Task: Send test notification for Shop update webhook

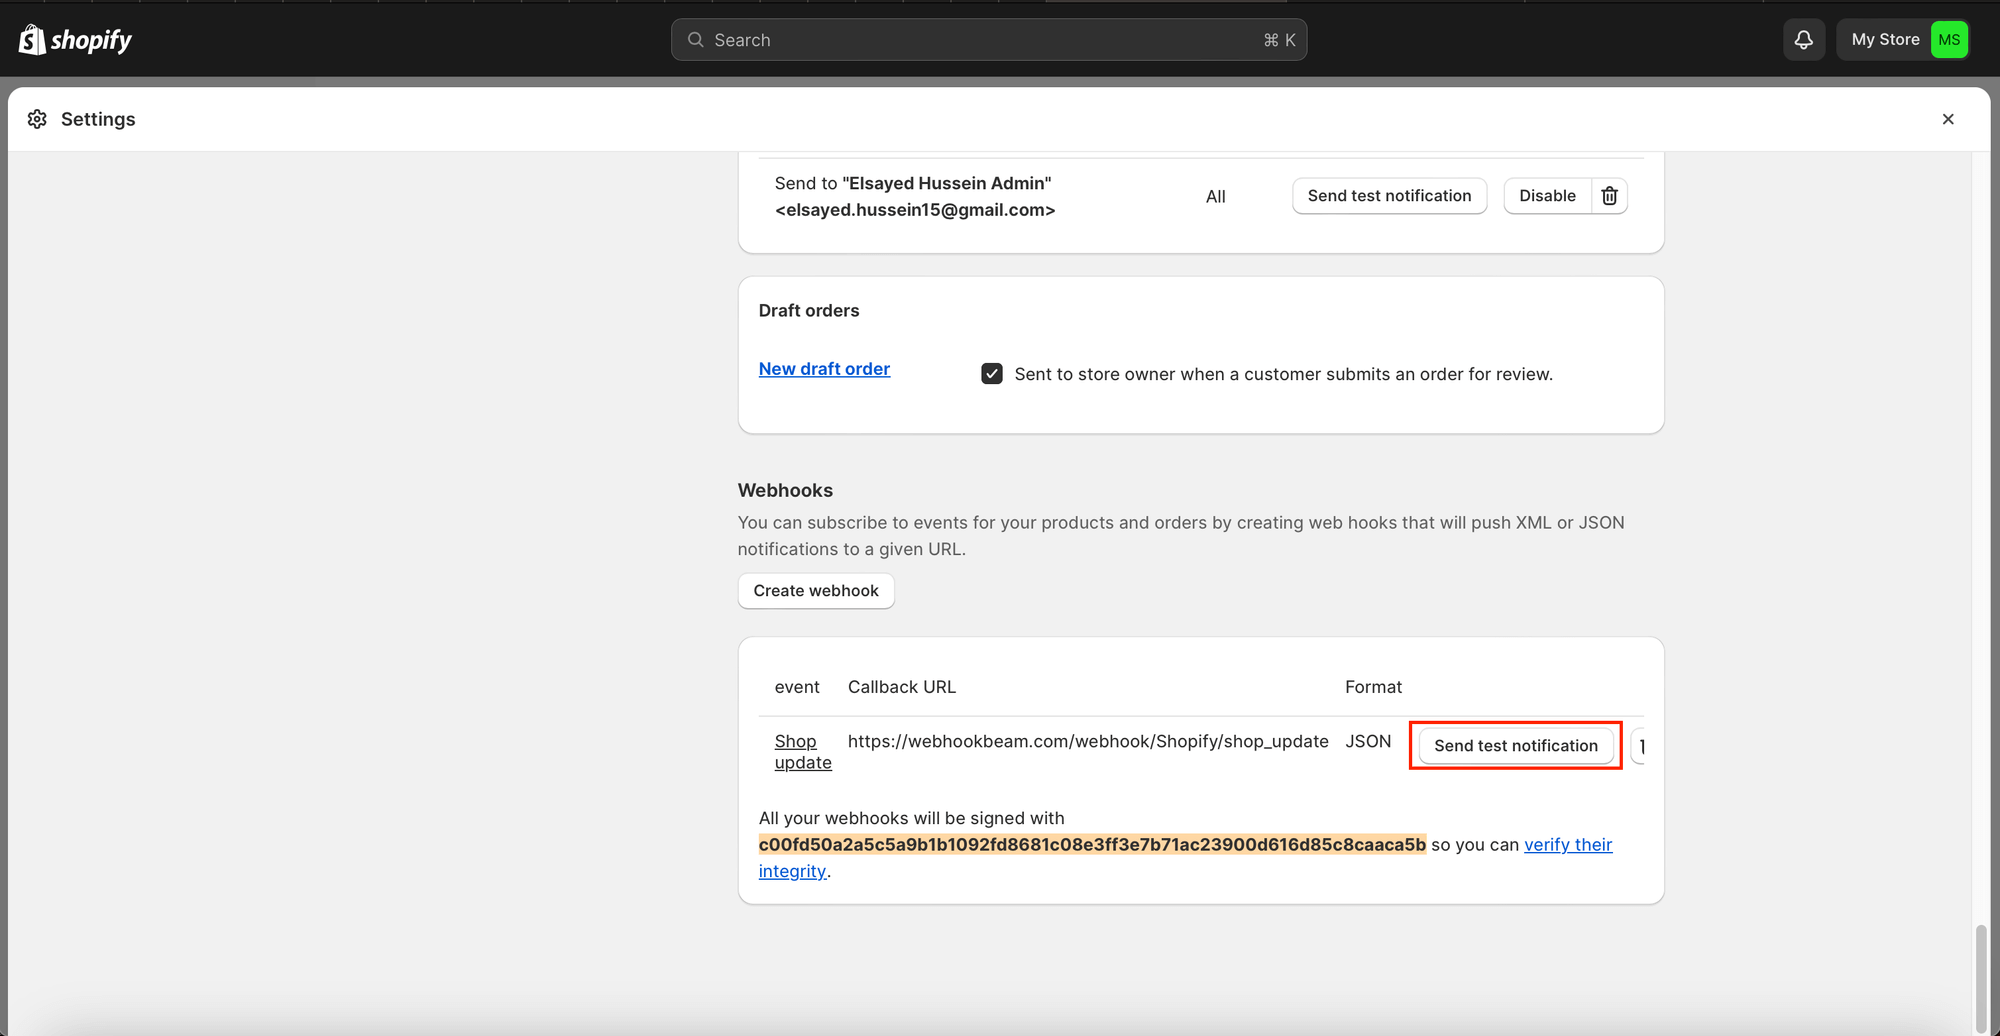Action: tap(1515, 746)
